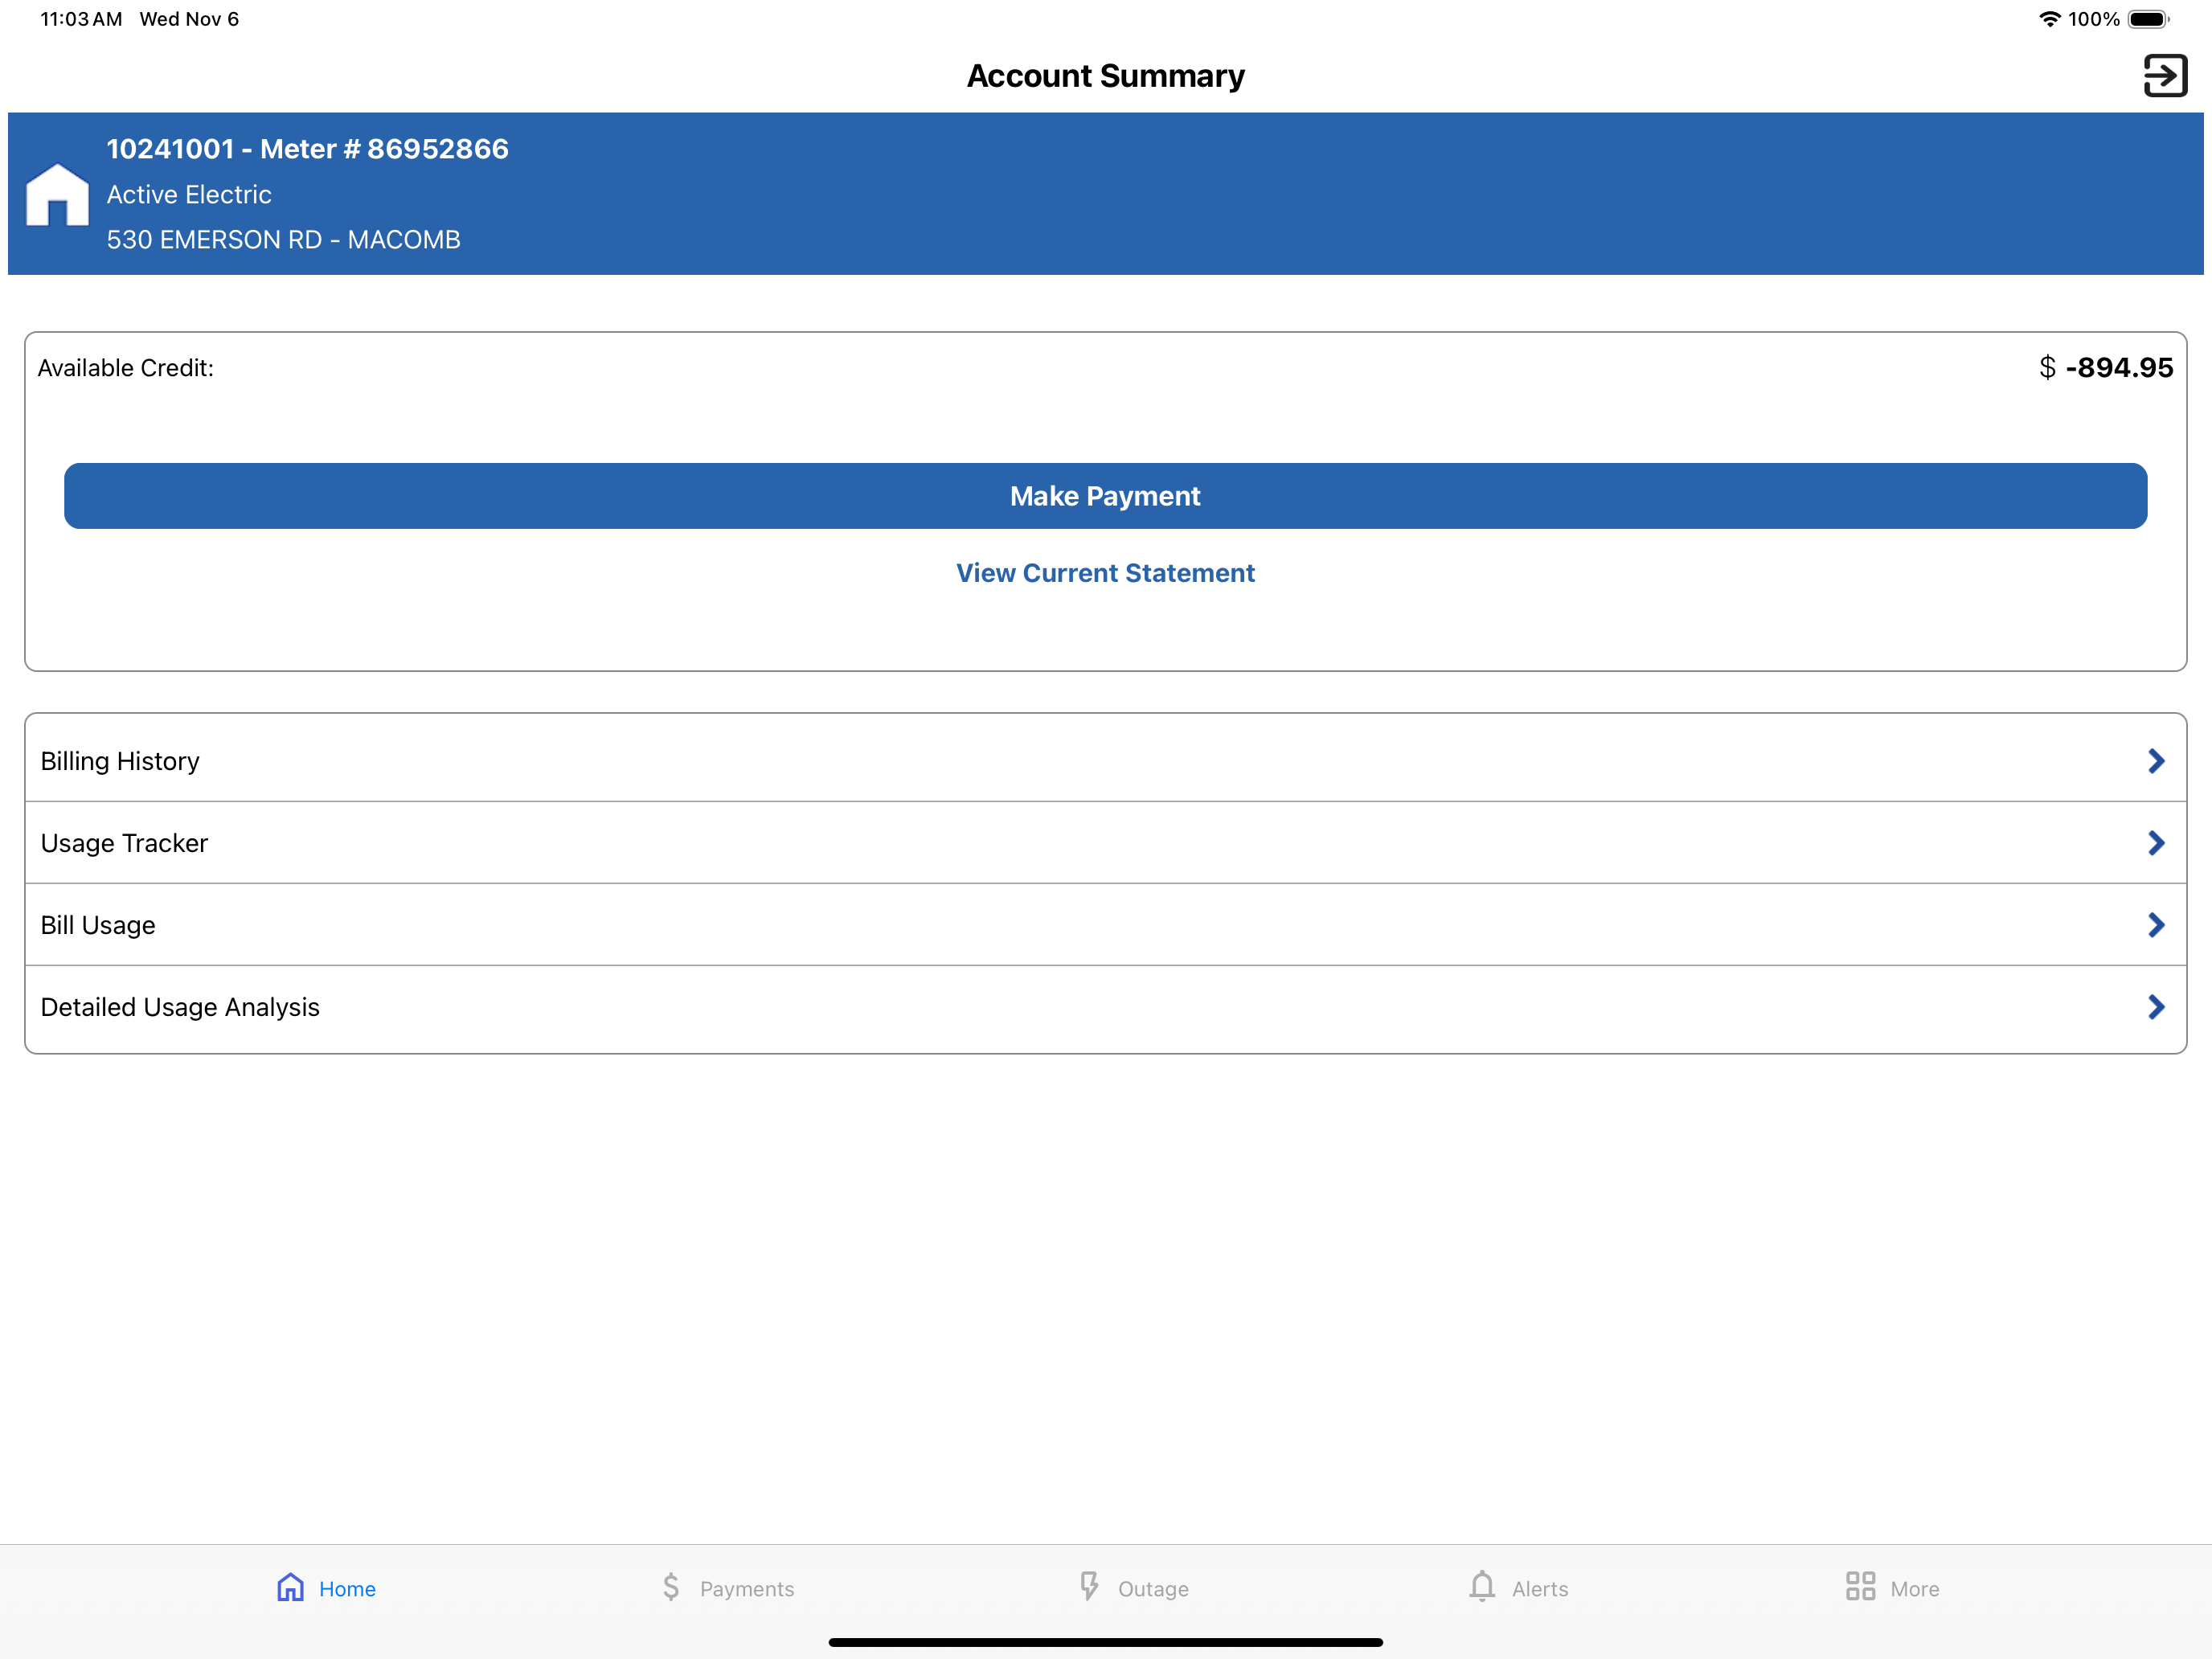This screenshot has height=1659, width=2212.
Task: Tap the Payments dollar sign icon
Action: [671, 1587]
